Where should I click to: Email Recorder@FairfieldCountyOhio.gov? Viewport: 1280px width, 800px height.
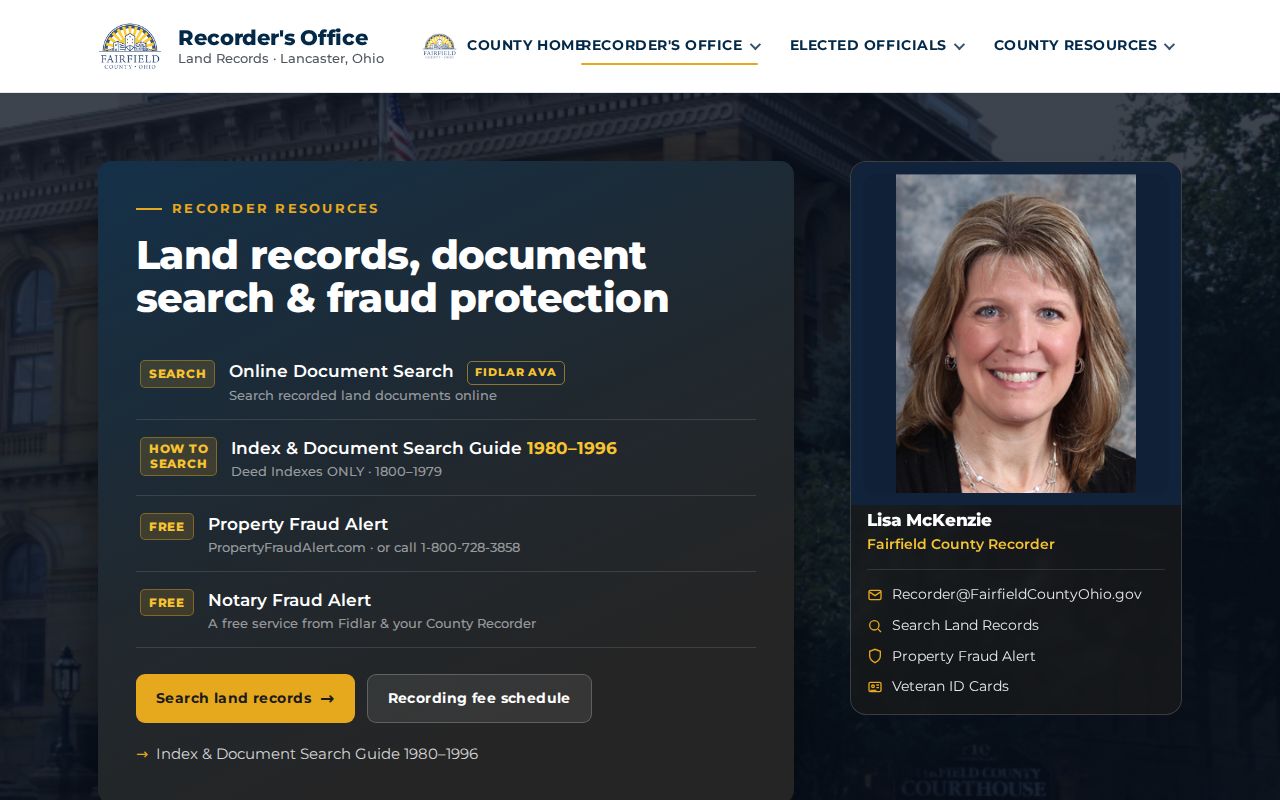[x=1017, y=594]
